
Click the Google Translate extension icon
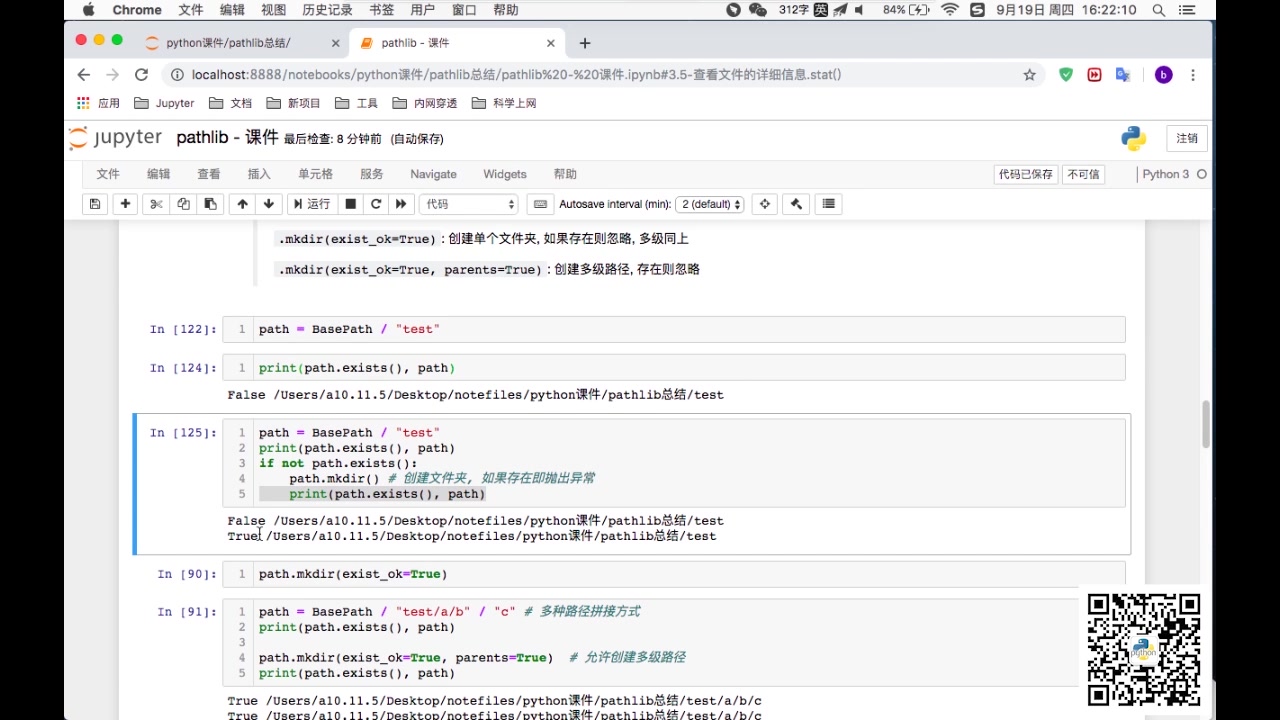[x=1123, y=75]
